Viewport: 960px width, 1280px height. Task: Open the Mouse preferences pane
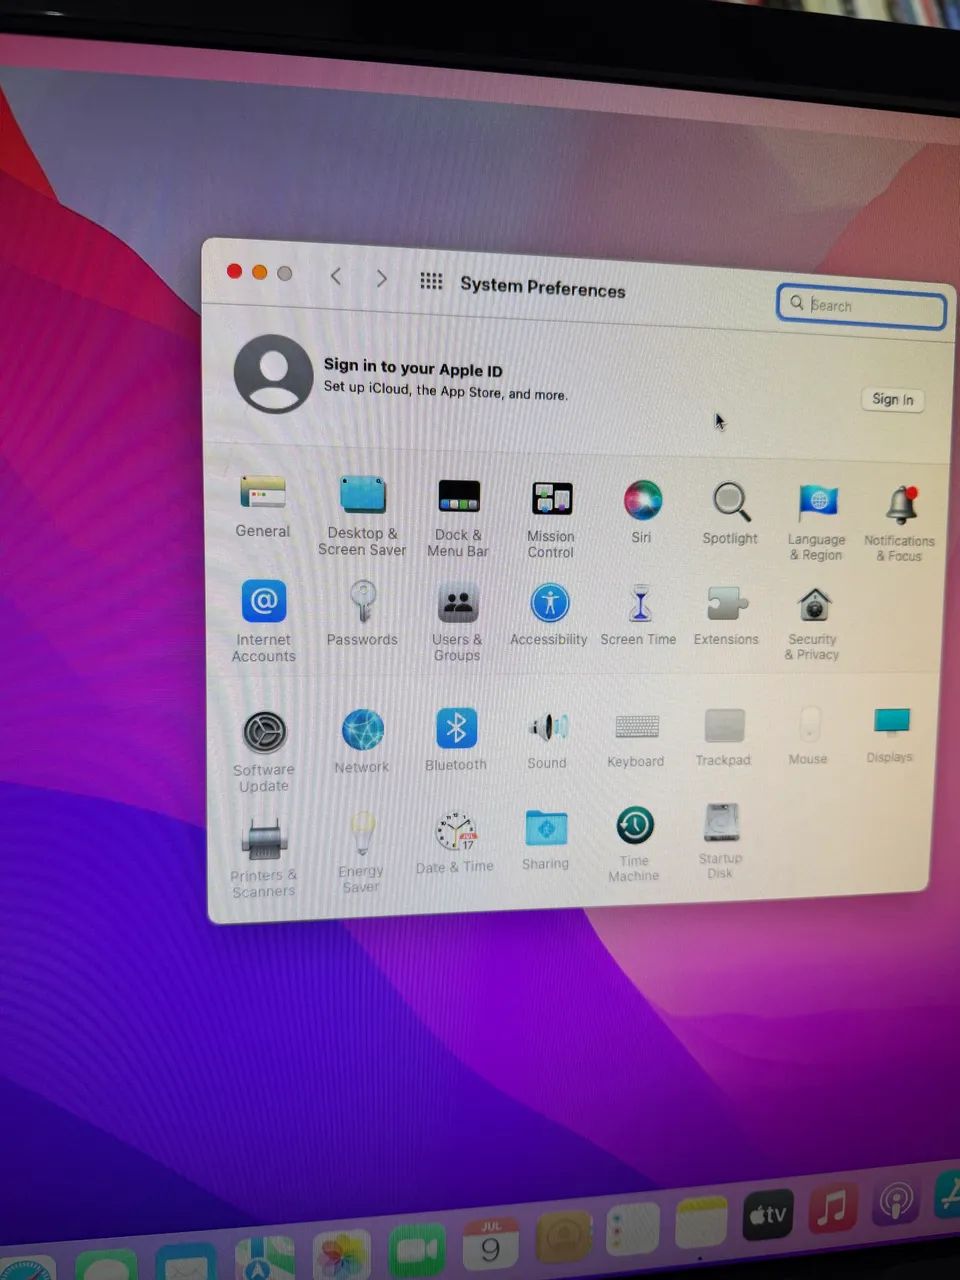808,735
